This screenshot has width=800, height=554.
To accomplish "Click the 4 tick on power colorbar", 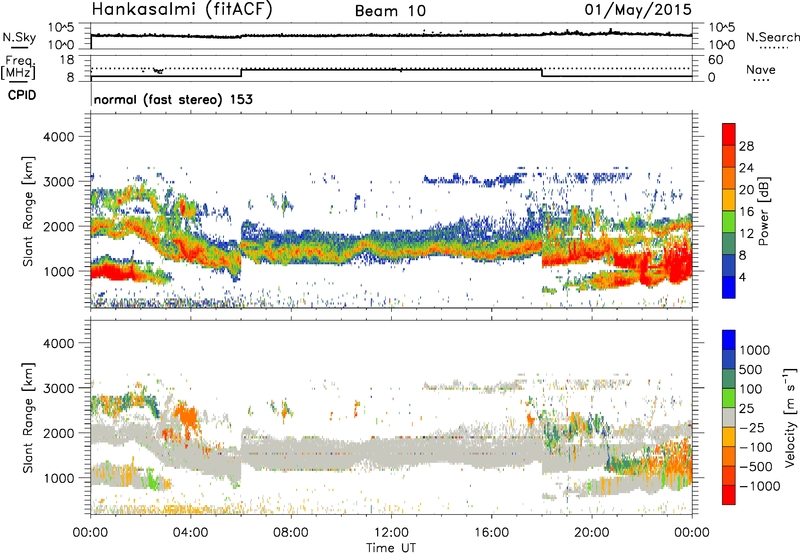I will click(743, 277).
